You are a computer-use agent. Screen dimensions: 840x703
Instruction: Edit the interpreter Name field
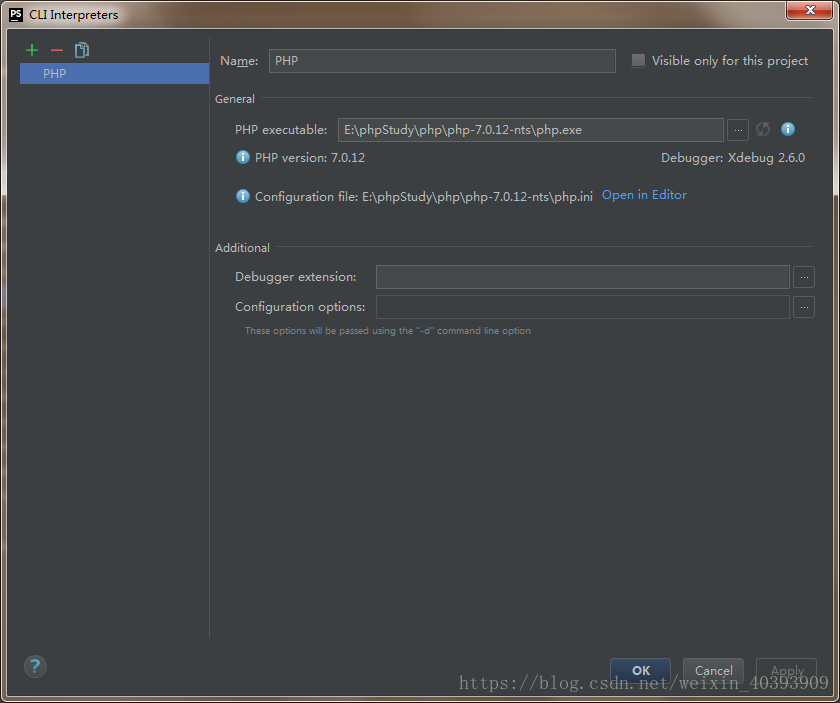[x=442, y=61]
